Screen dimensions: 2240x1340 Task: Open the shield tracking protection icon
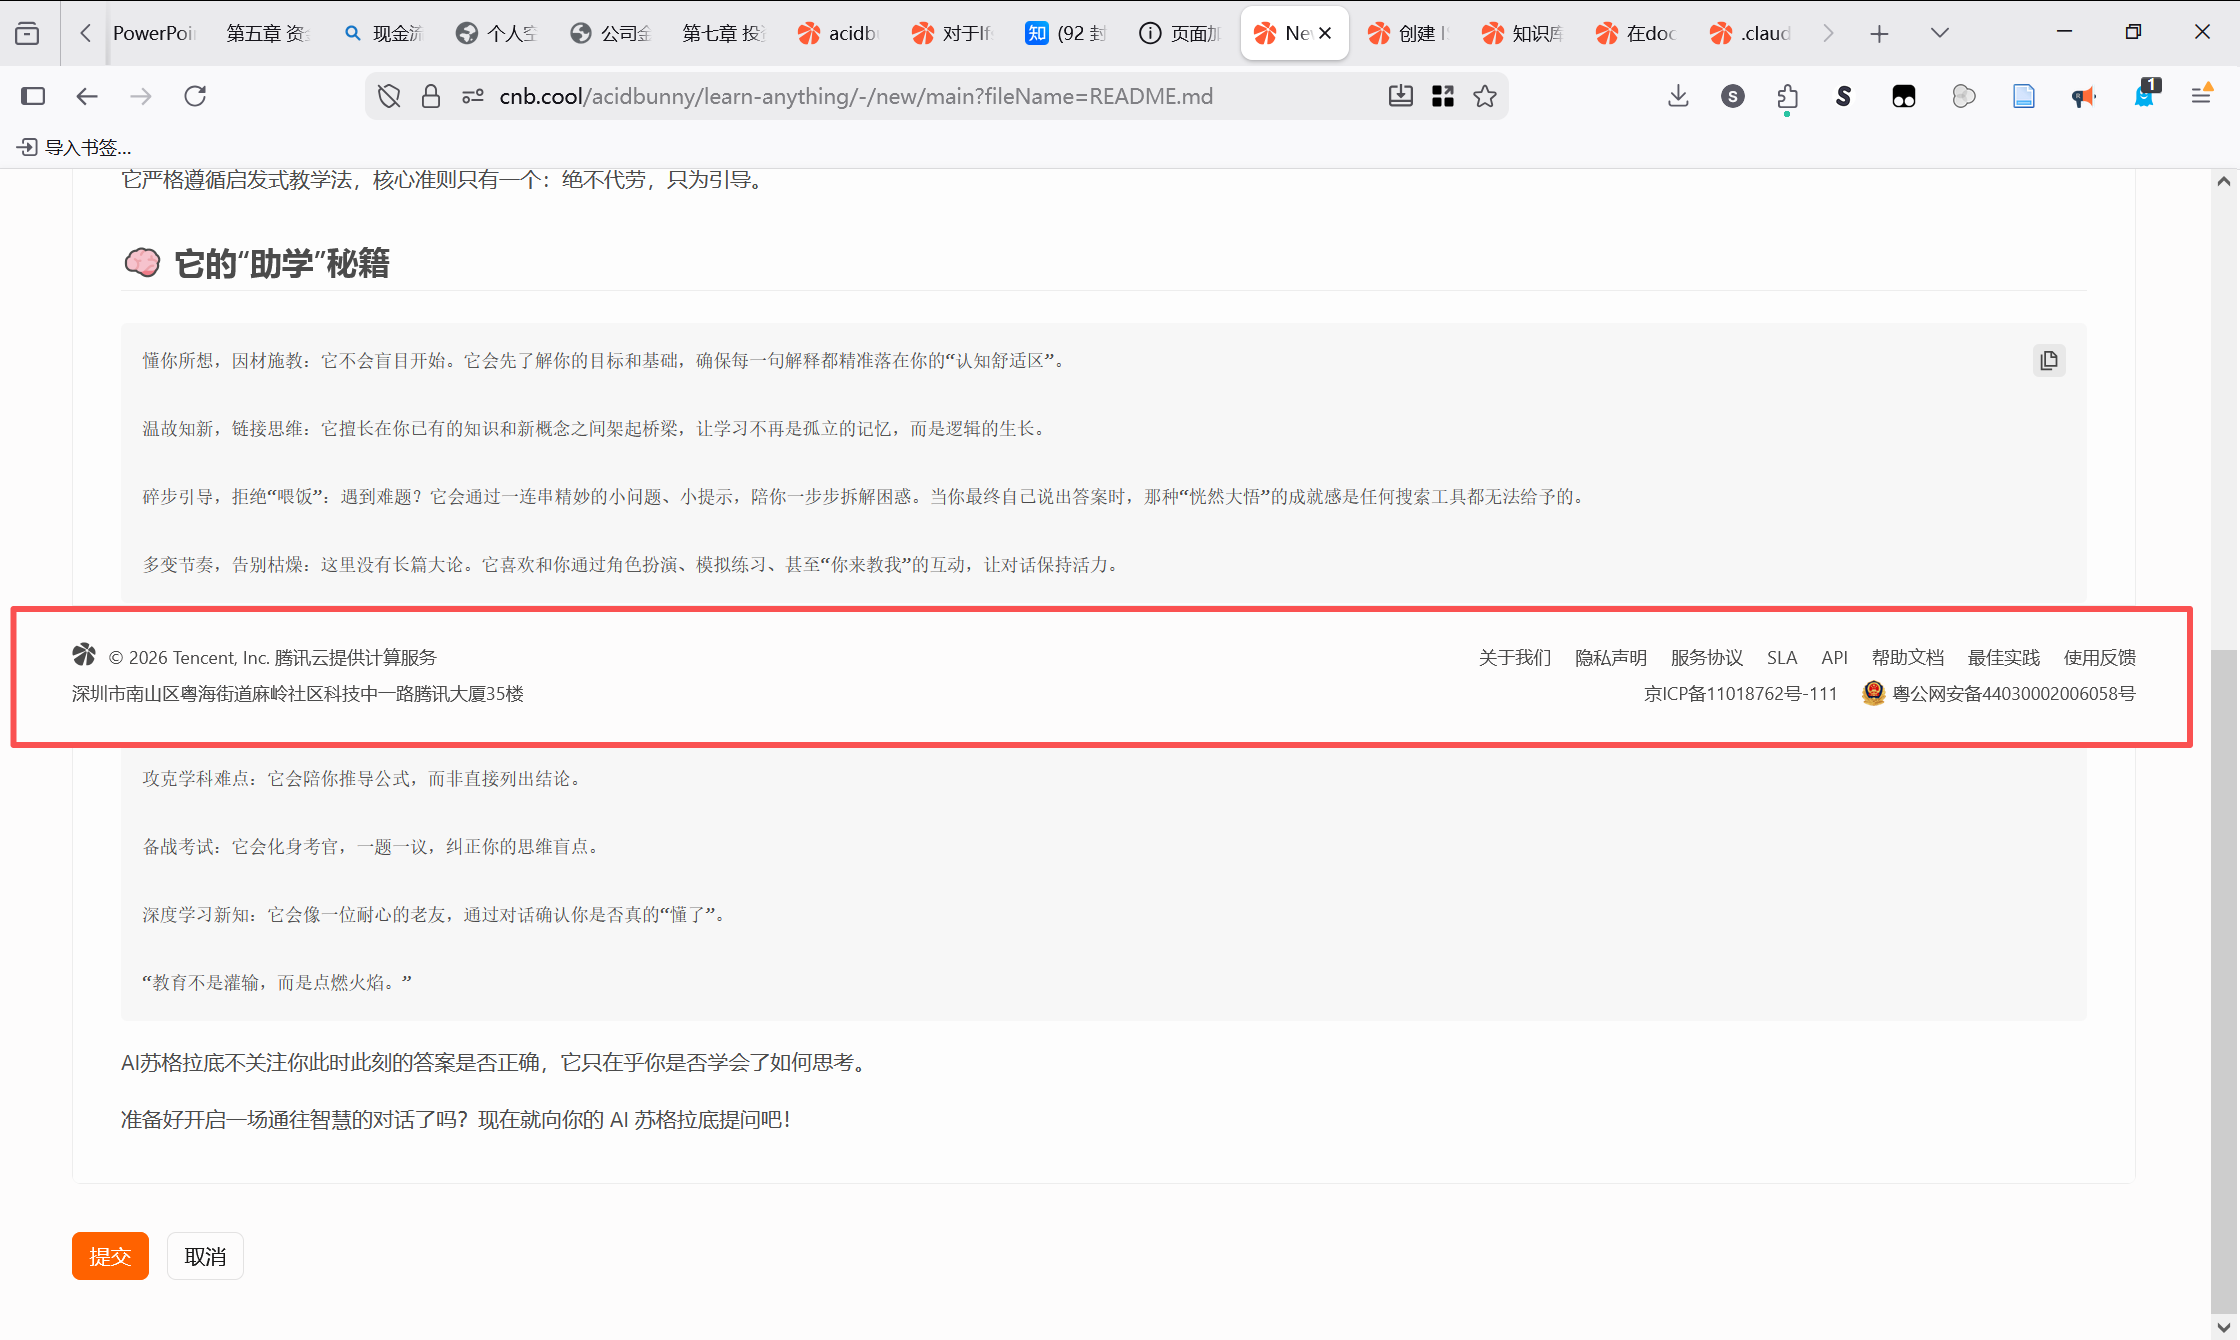coord(389,96)
